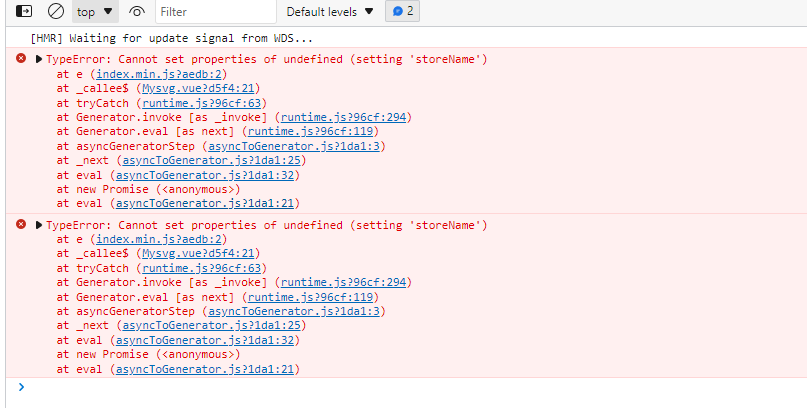Viewport: 807px width, 408px height.
Task: Open index.min.js?aedb:2 link in first error
Action: (x=159, y=74)
